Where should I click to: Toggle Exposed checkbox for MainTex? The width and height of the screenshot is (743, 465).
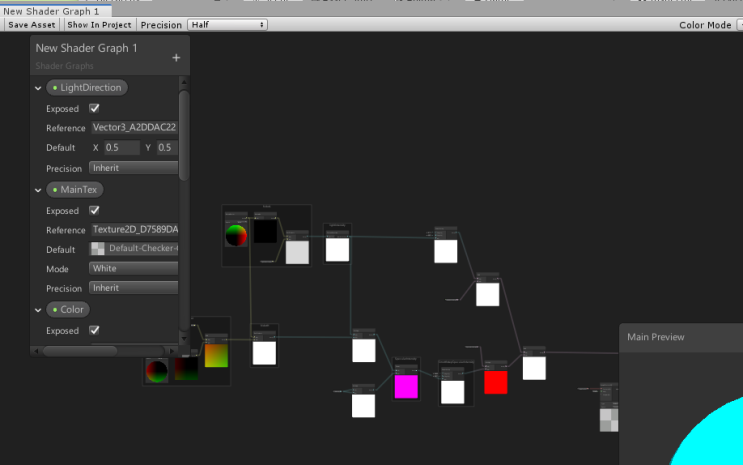click(94, 210)
